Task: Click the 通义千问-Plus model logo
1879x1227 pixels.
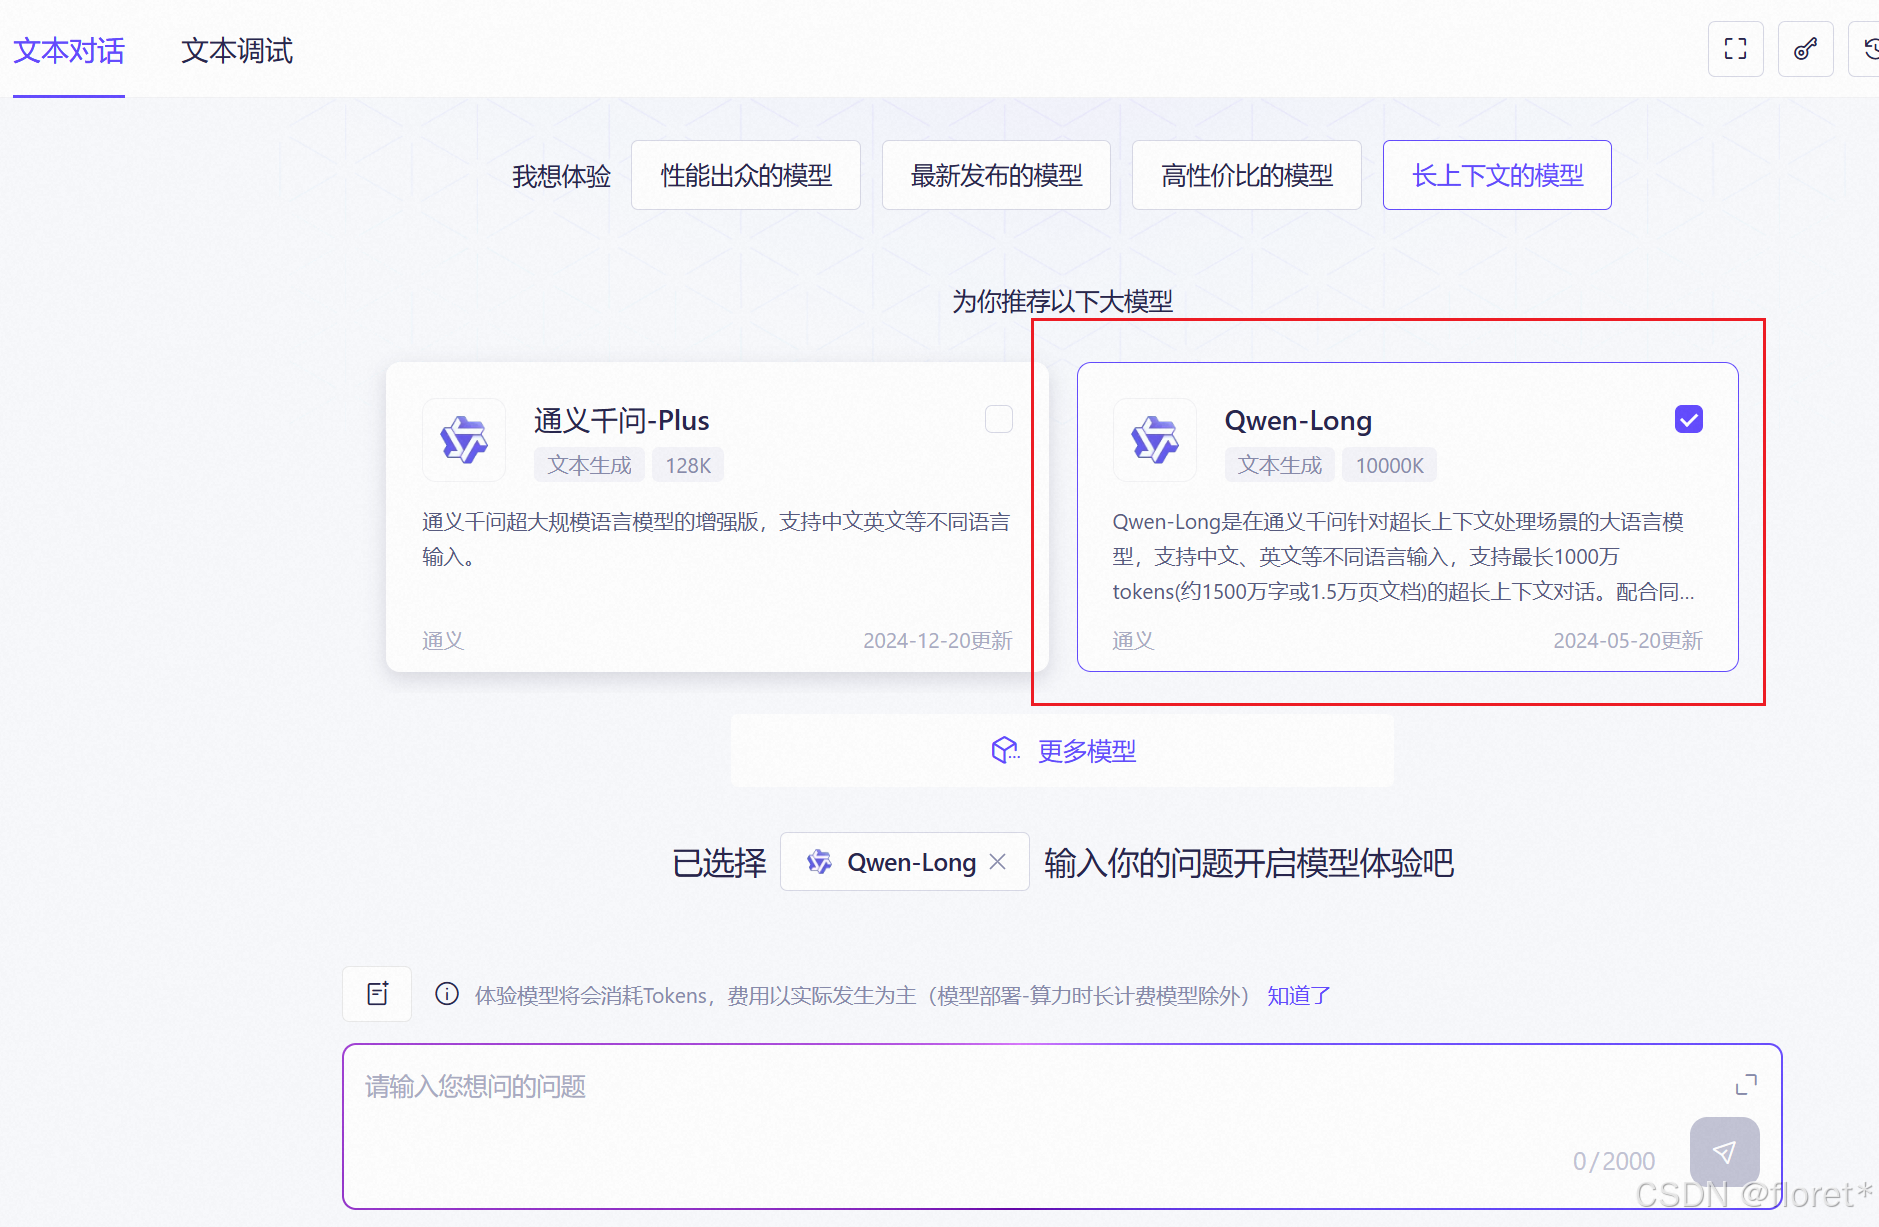Action: (x=464, y=440)
